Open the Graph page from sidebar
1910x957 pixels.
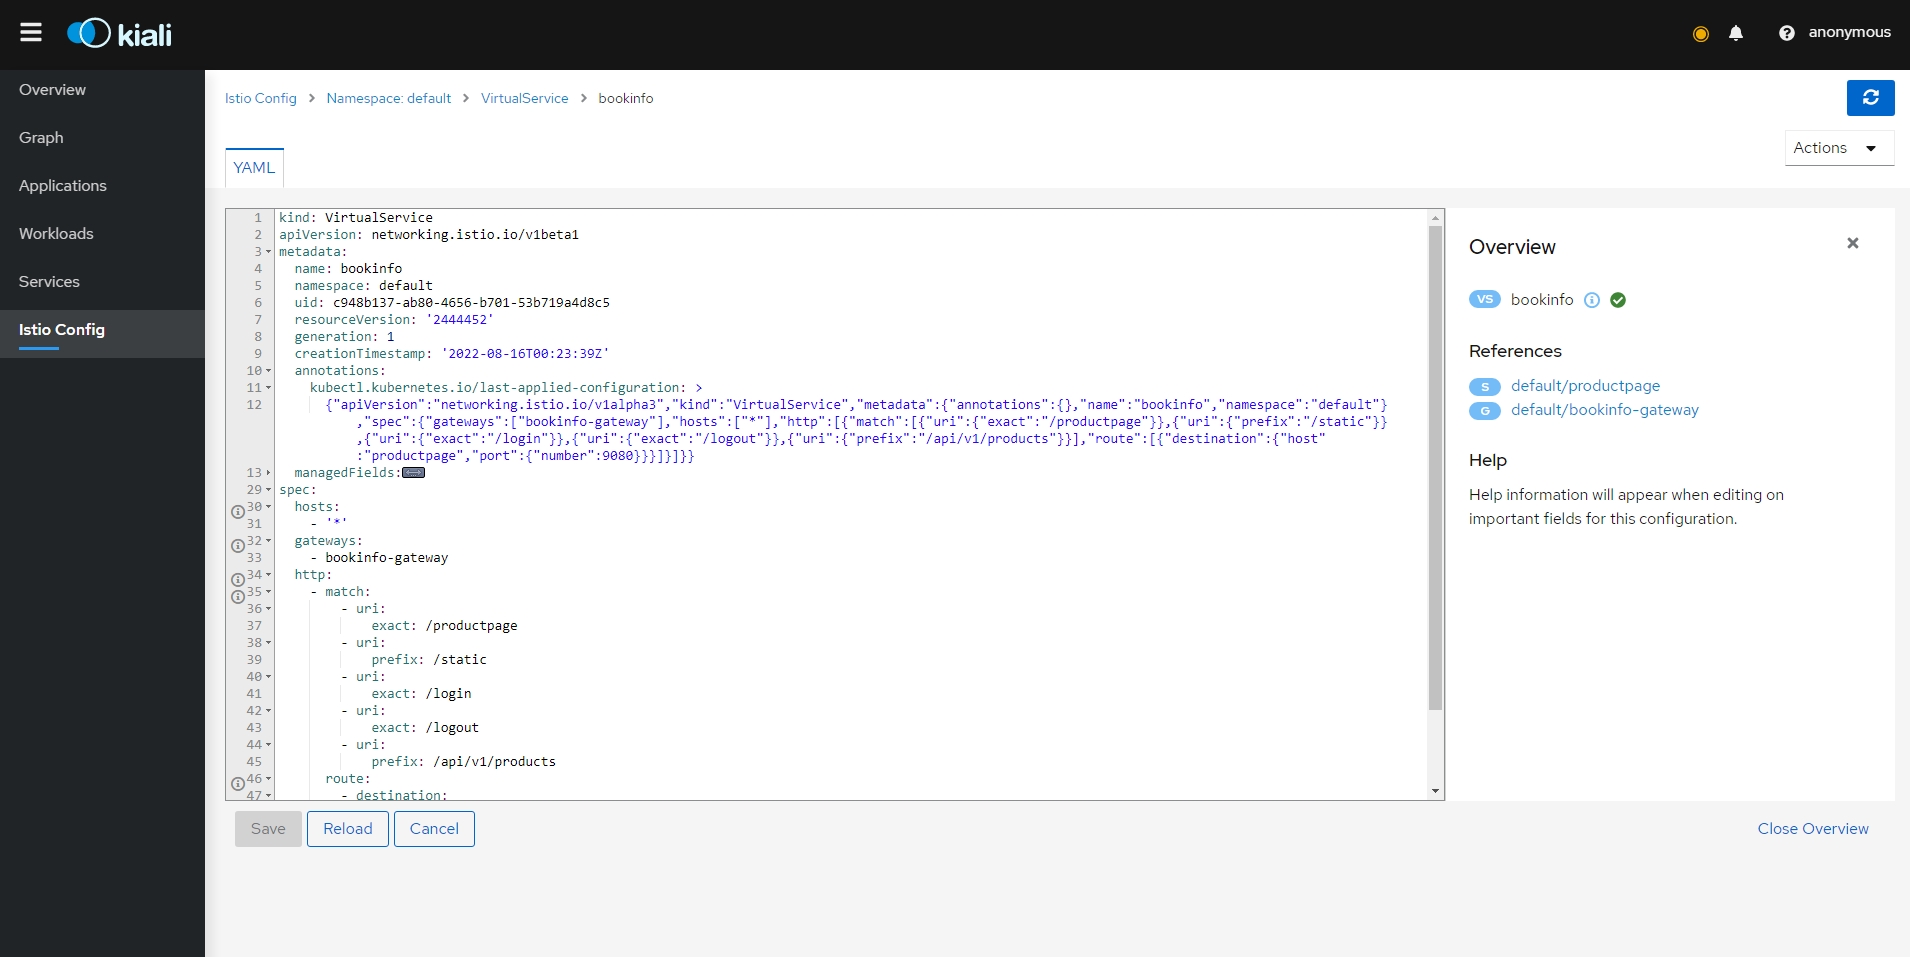tap(41, 138)
